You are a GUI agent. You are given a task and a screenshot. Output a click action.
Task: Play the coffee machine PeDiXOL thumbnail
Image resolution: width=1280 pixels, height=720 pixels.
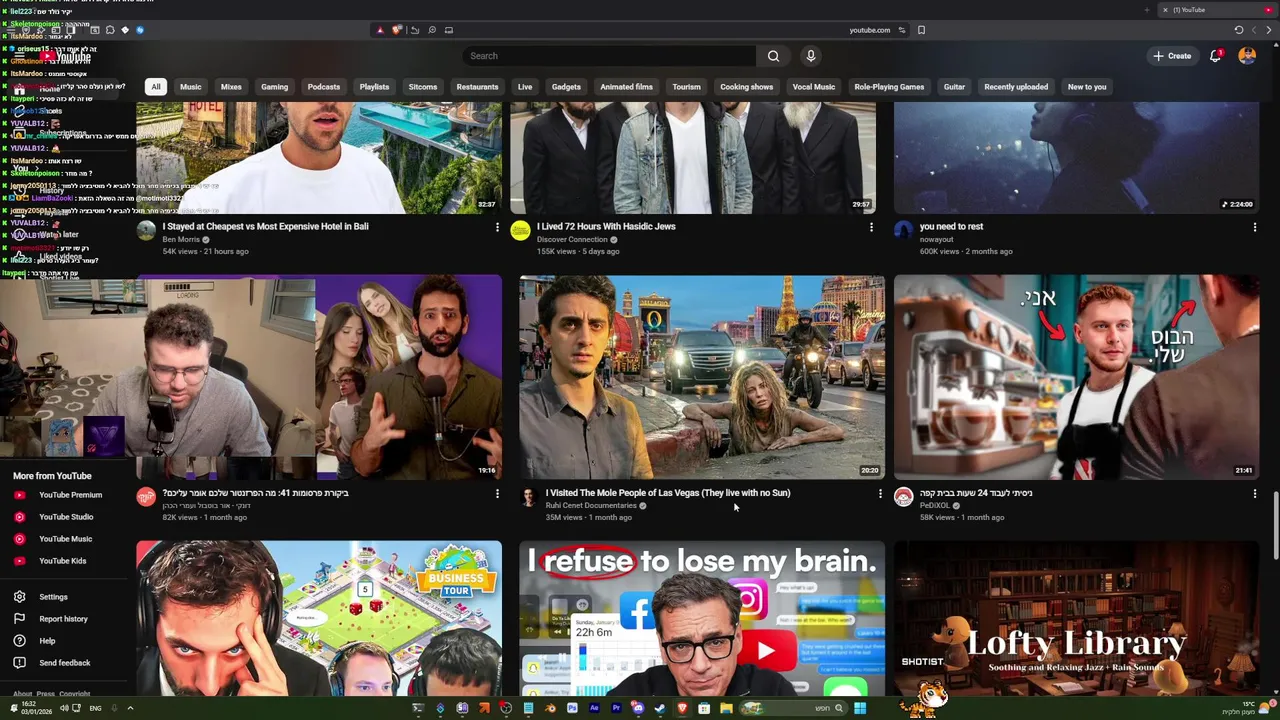pos(1077,377)
